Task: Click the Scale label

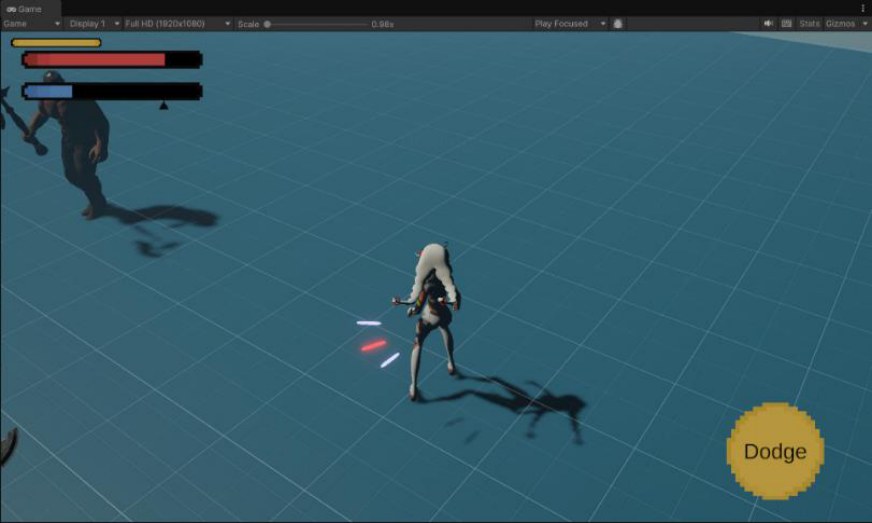Action: [248, 24]
